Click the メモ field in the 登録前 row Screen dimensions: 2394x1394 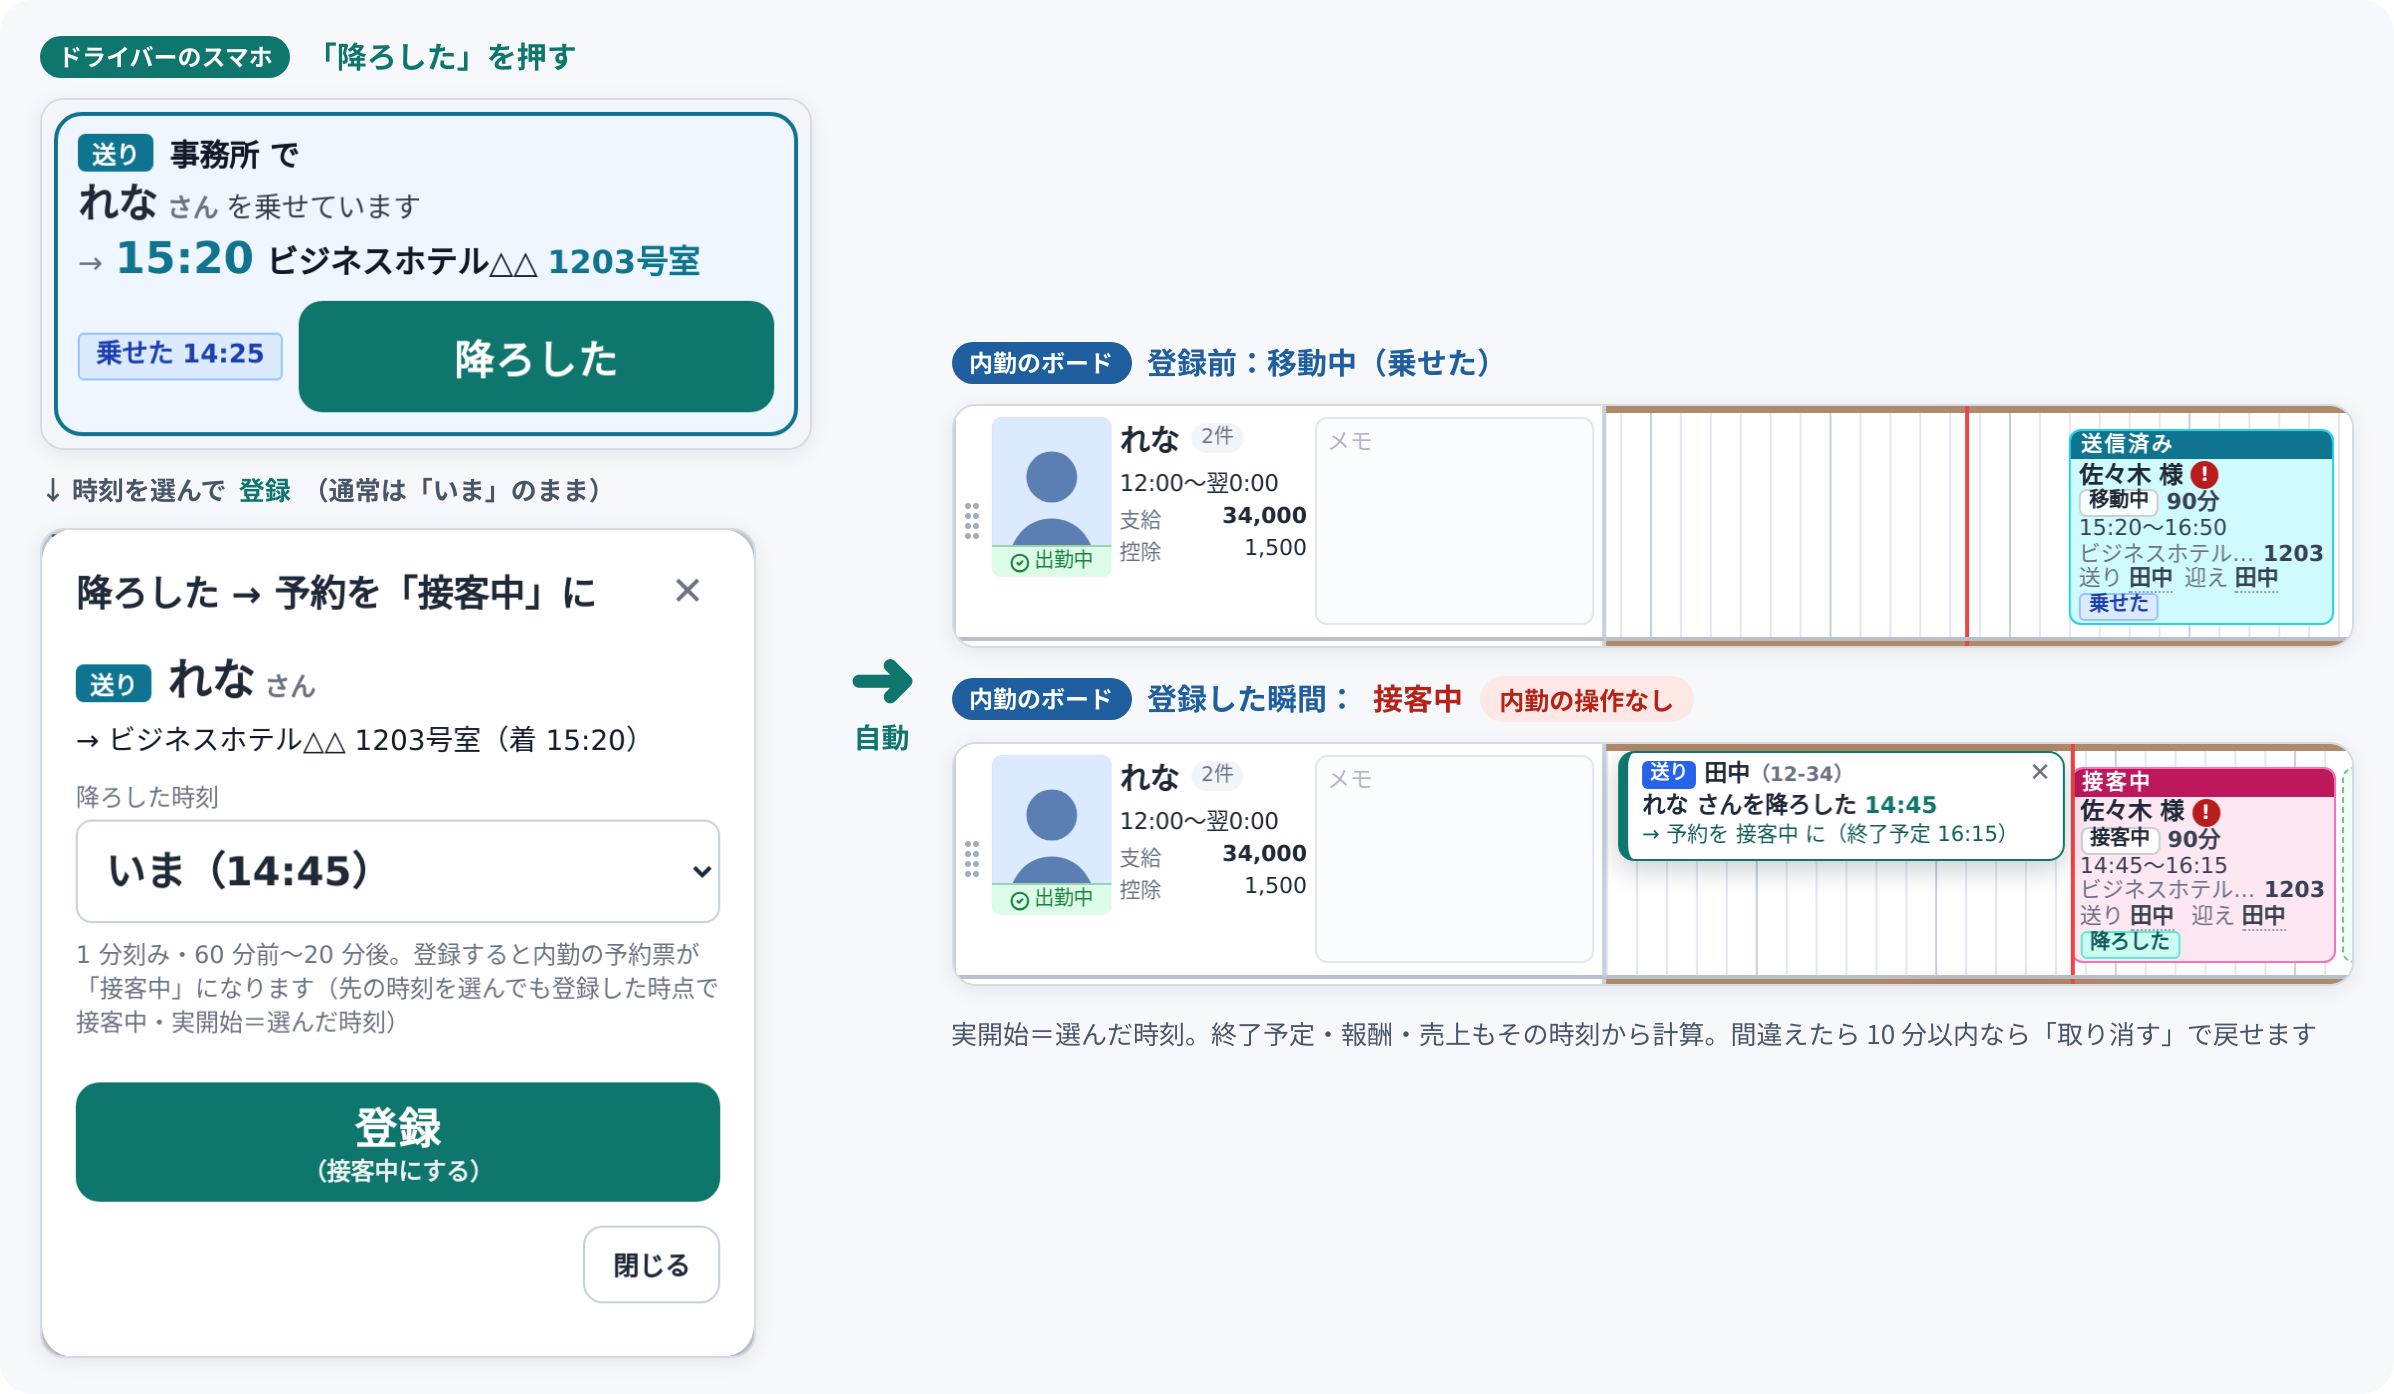pyautogui.click(x=1454, y=521)
